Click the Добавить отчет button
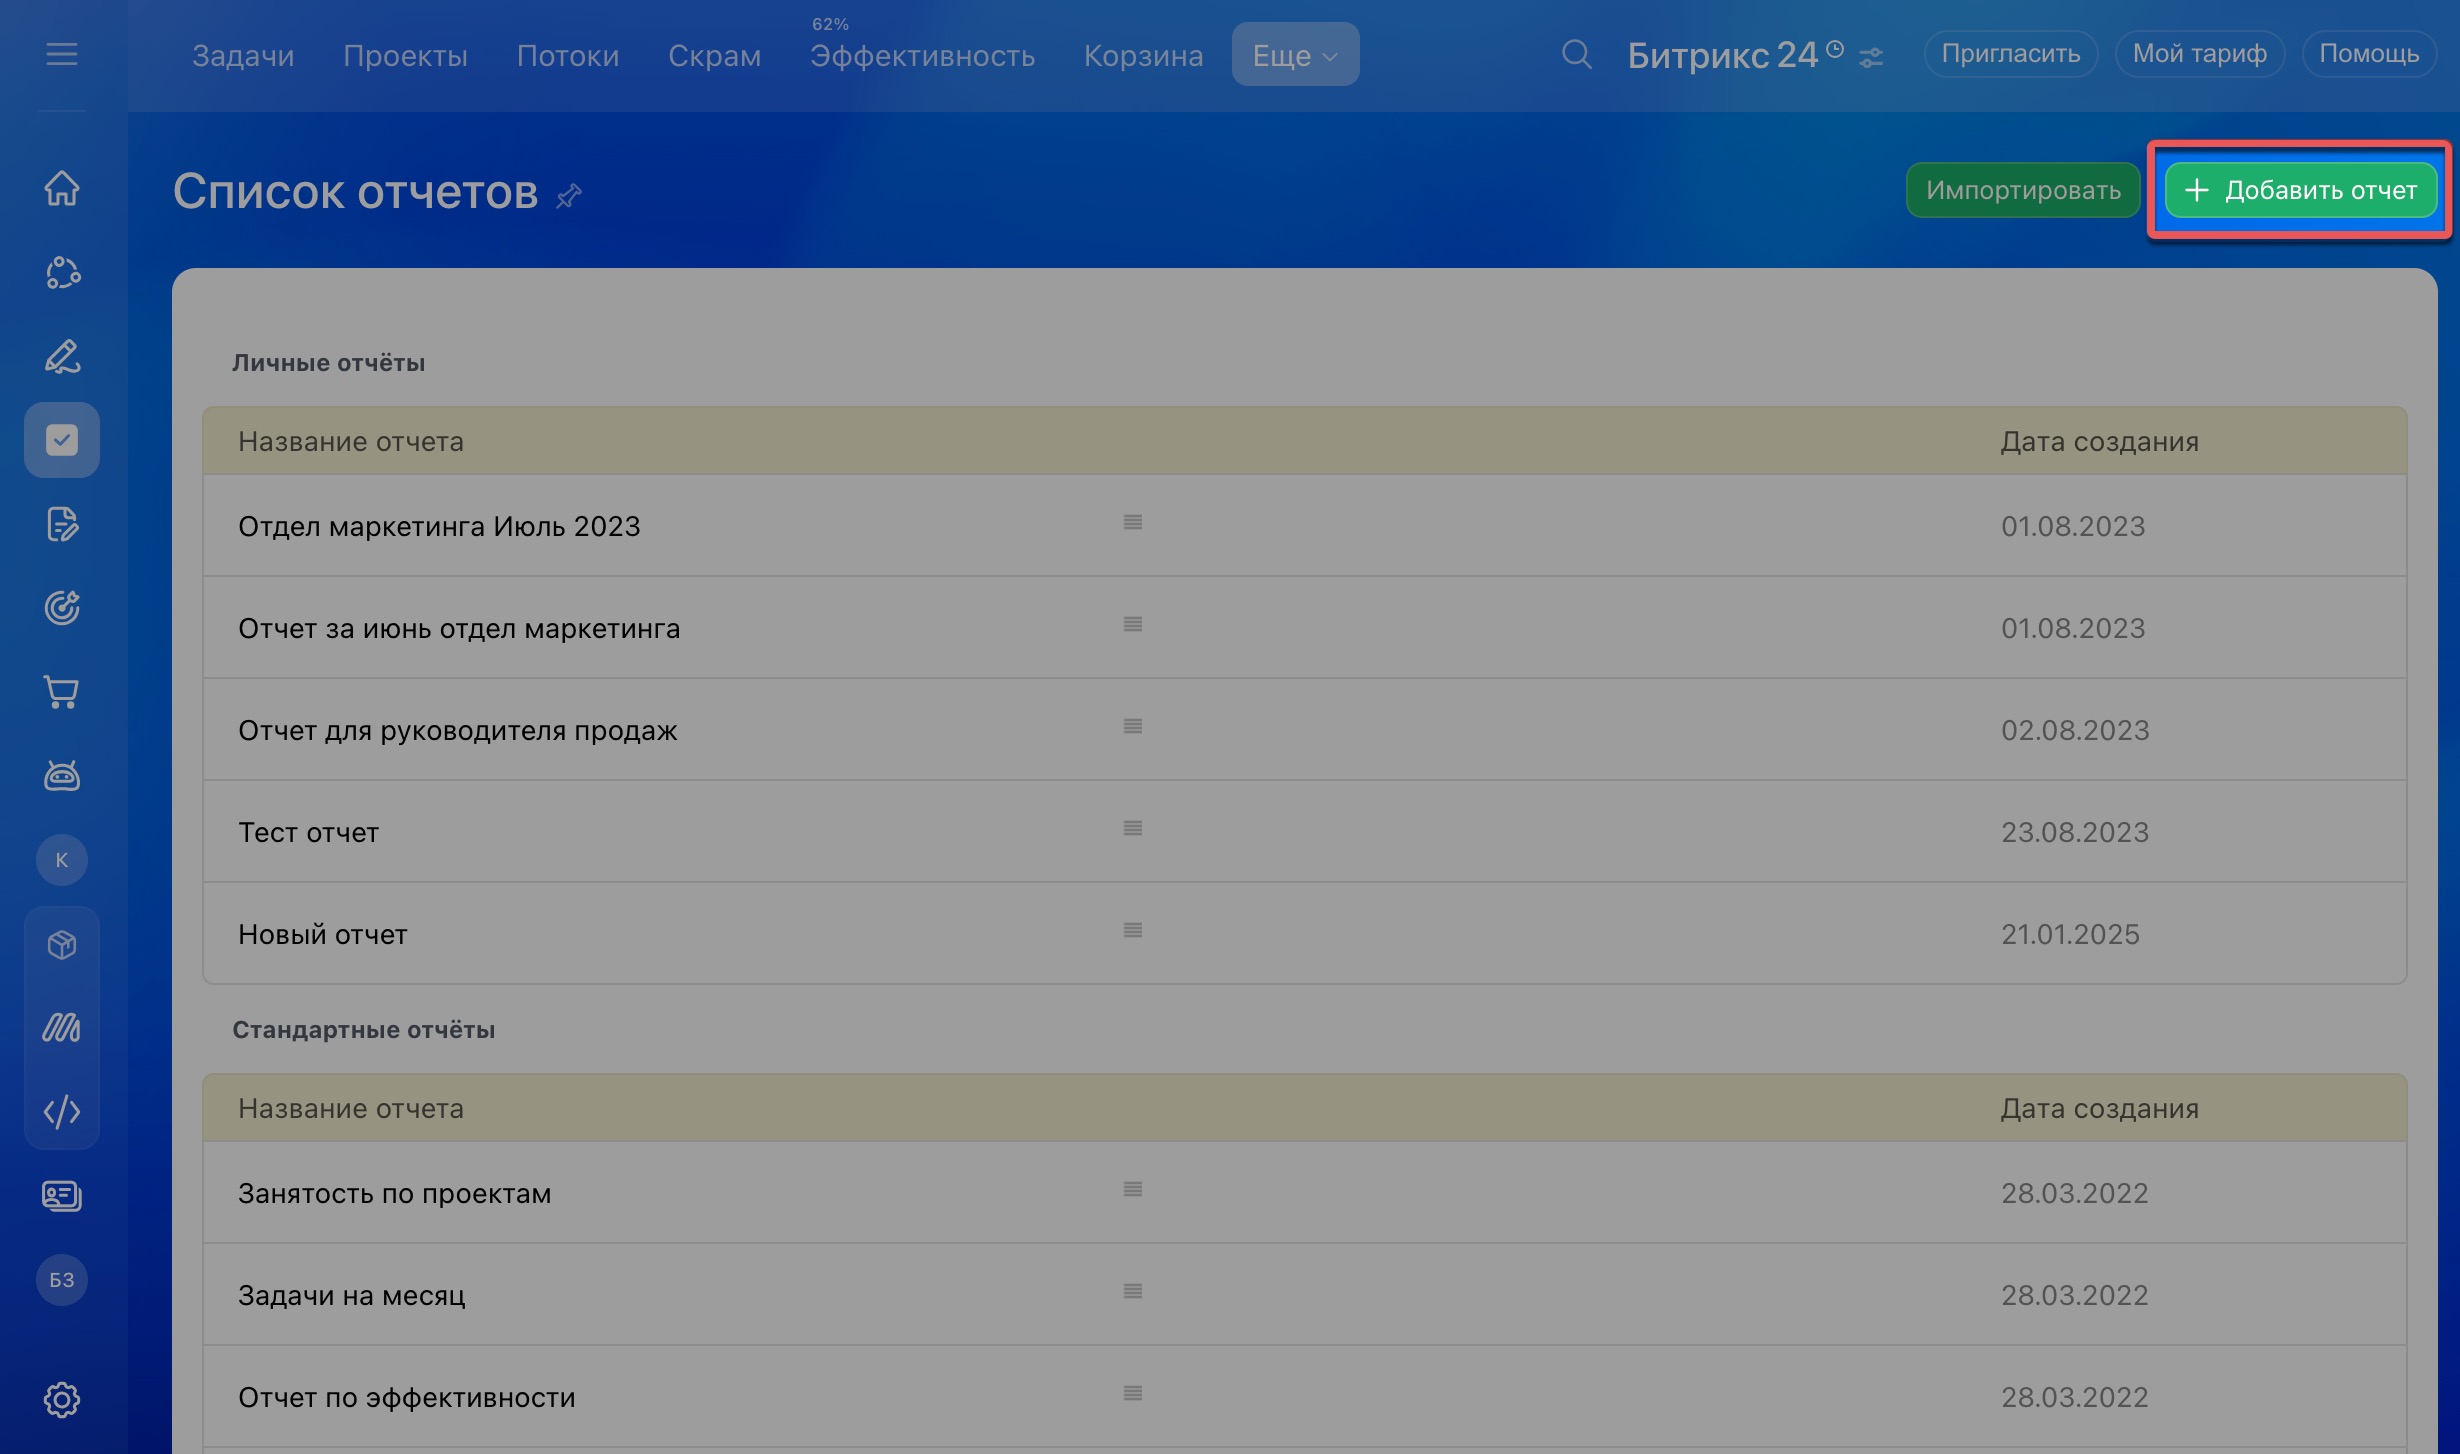2460x1454 pixels. [x=2300, y=190]
